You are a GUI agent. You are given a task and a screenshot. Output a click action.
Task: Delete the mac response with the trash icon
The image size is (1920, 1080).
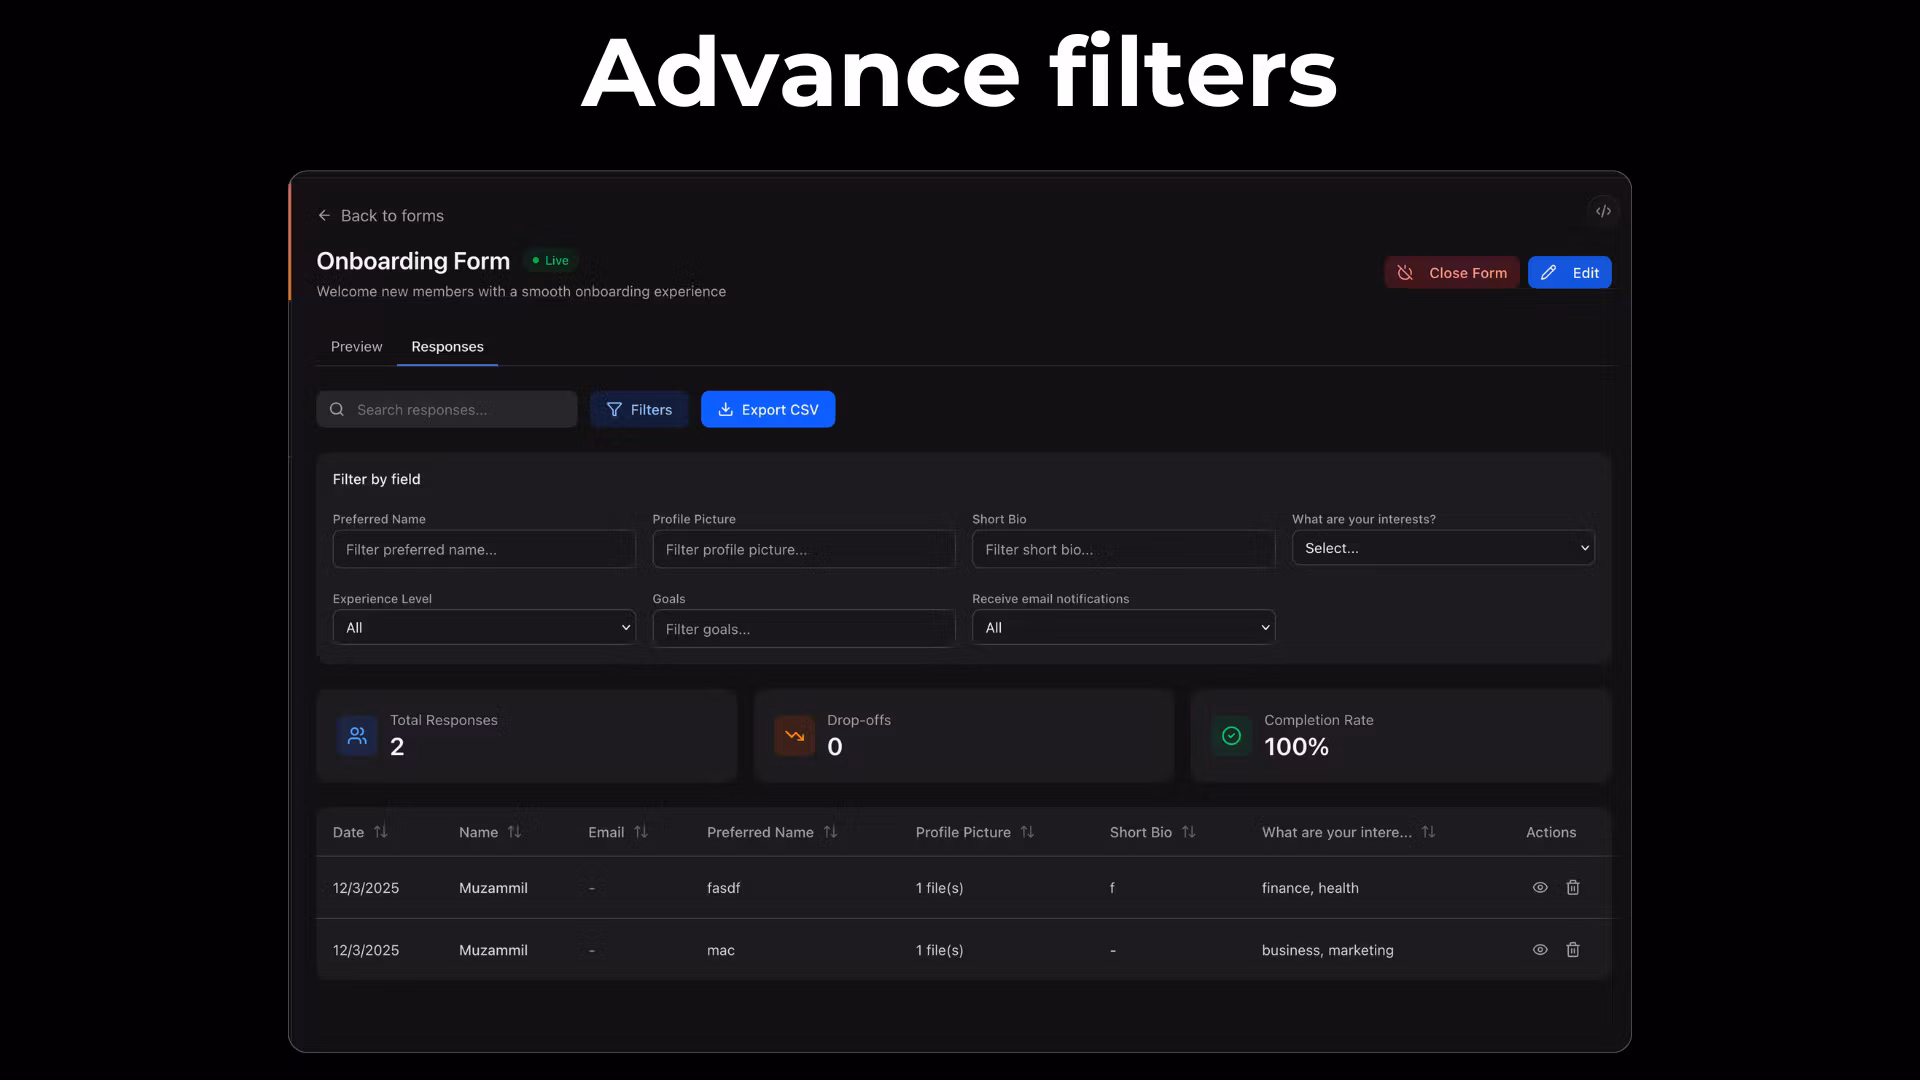tap(1572, 949)
